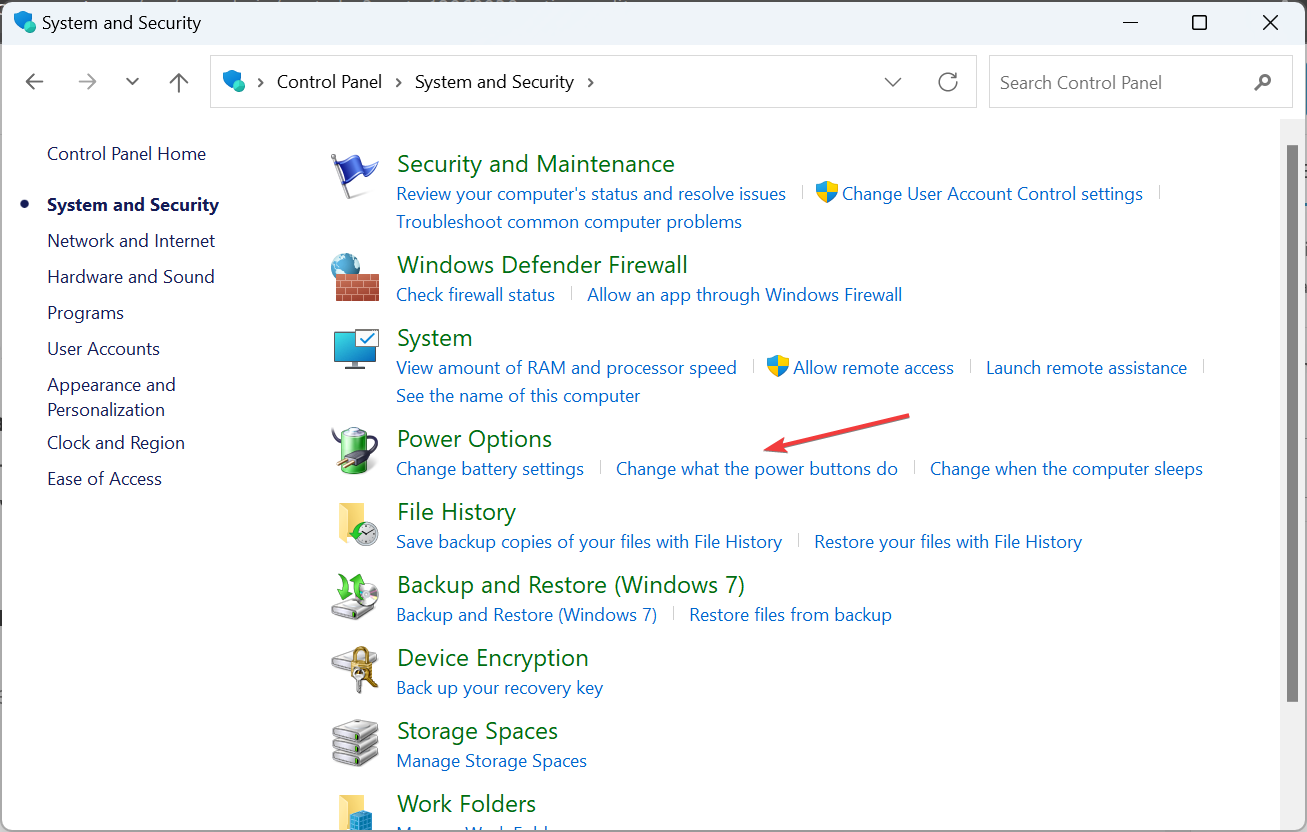Screen dimensions: 1307x832
Task: Click the Device Encryption keys icon
Action: (355, 670)
